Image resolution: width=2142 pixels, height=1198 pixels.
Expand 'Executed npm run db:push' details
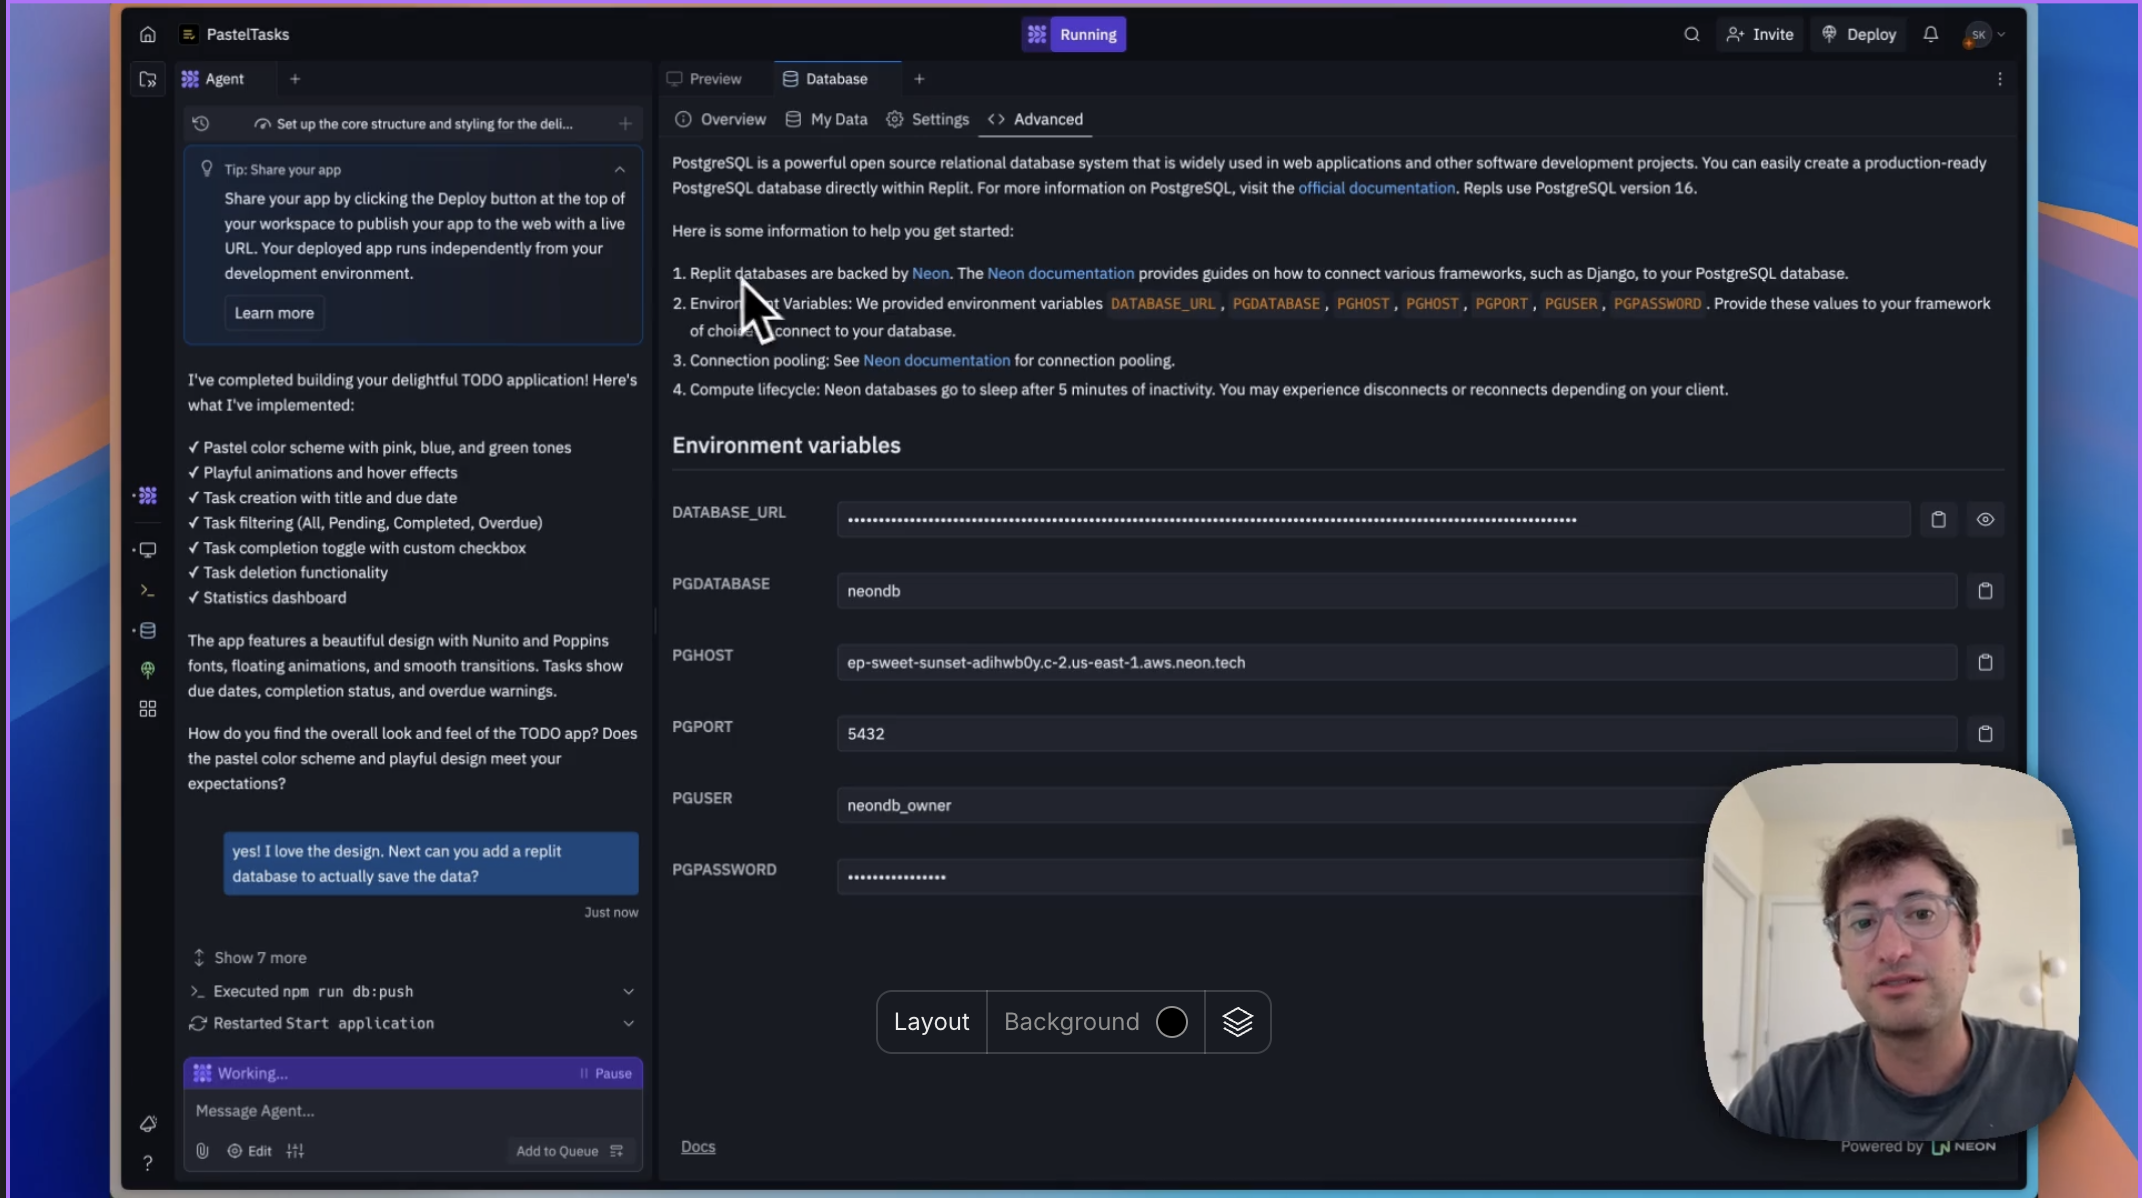[629, 991]
